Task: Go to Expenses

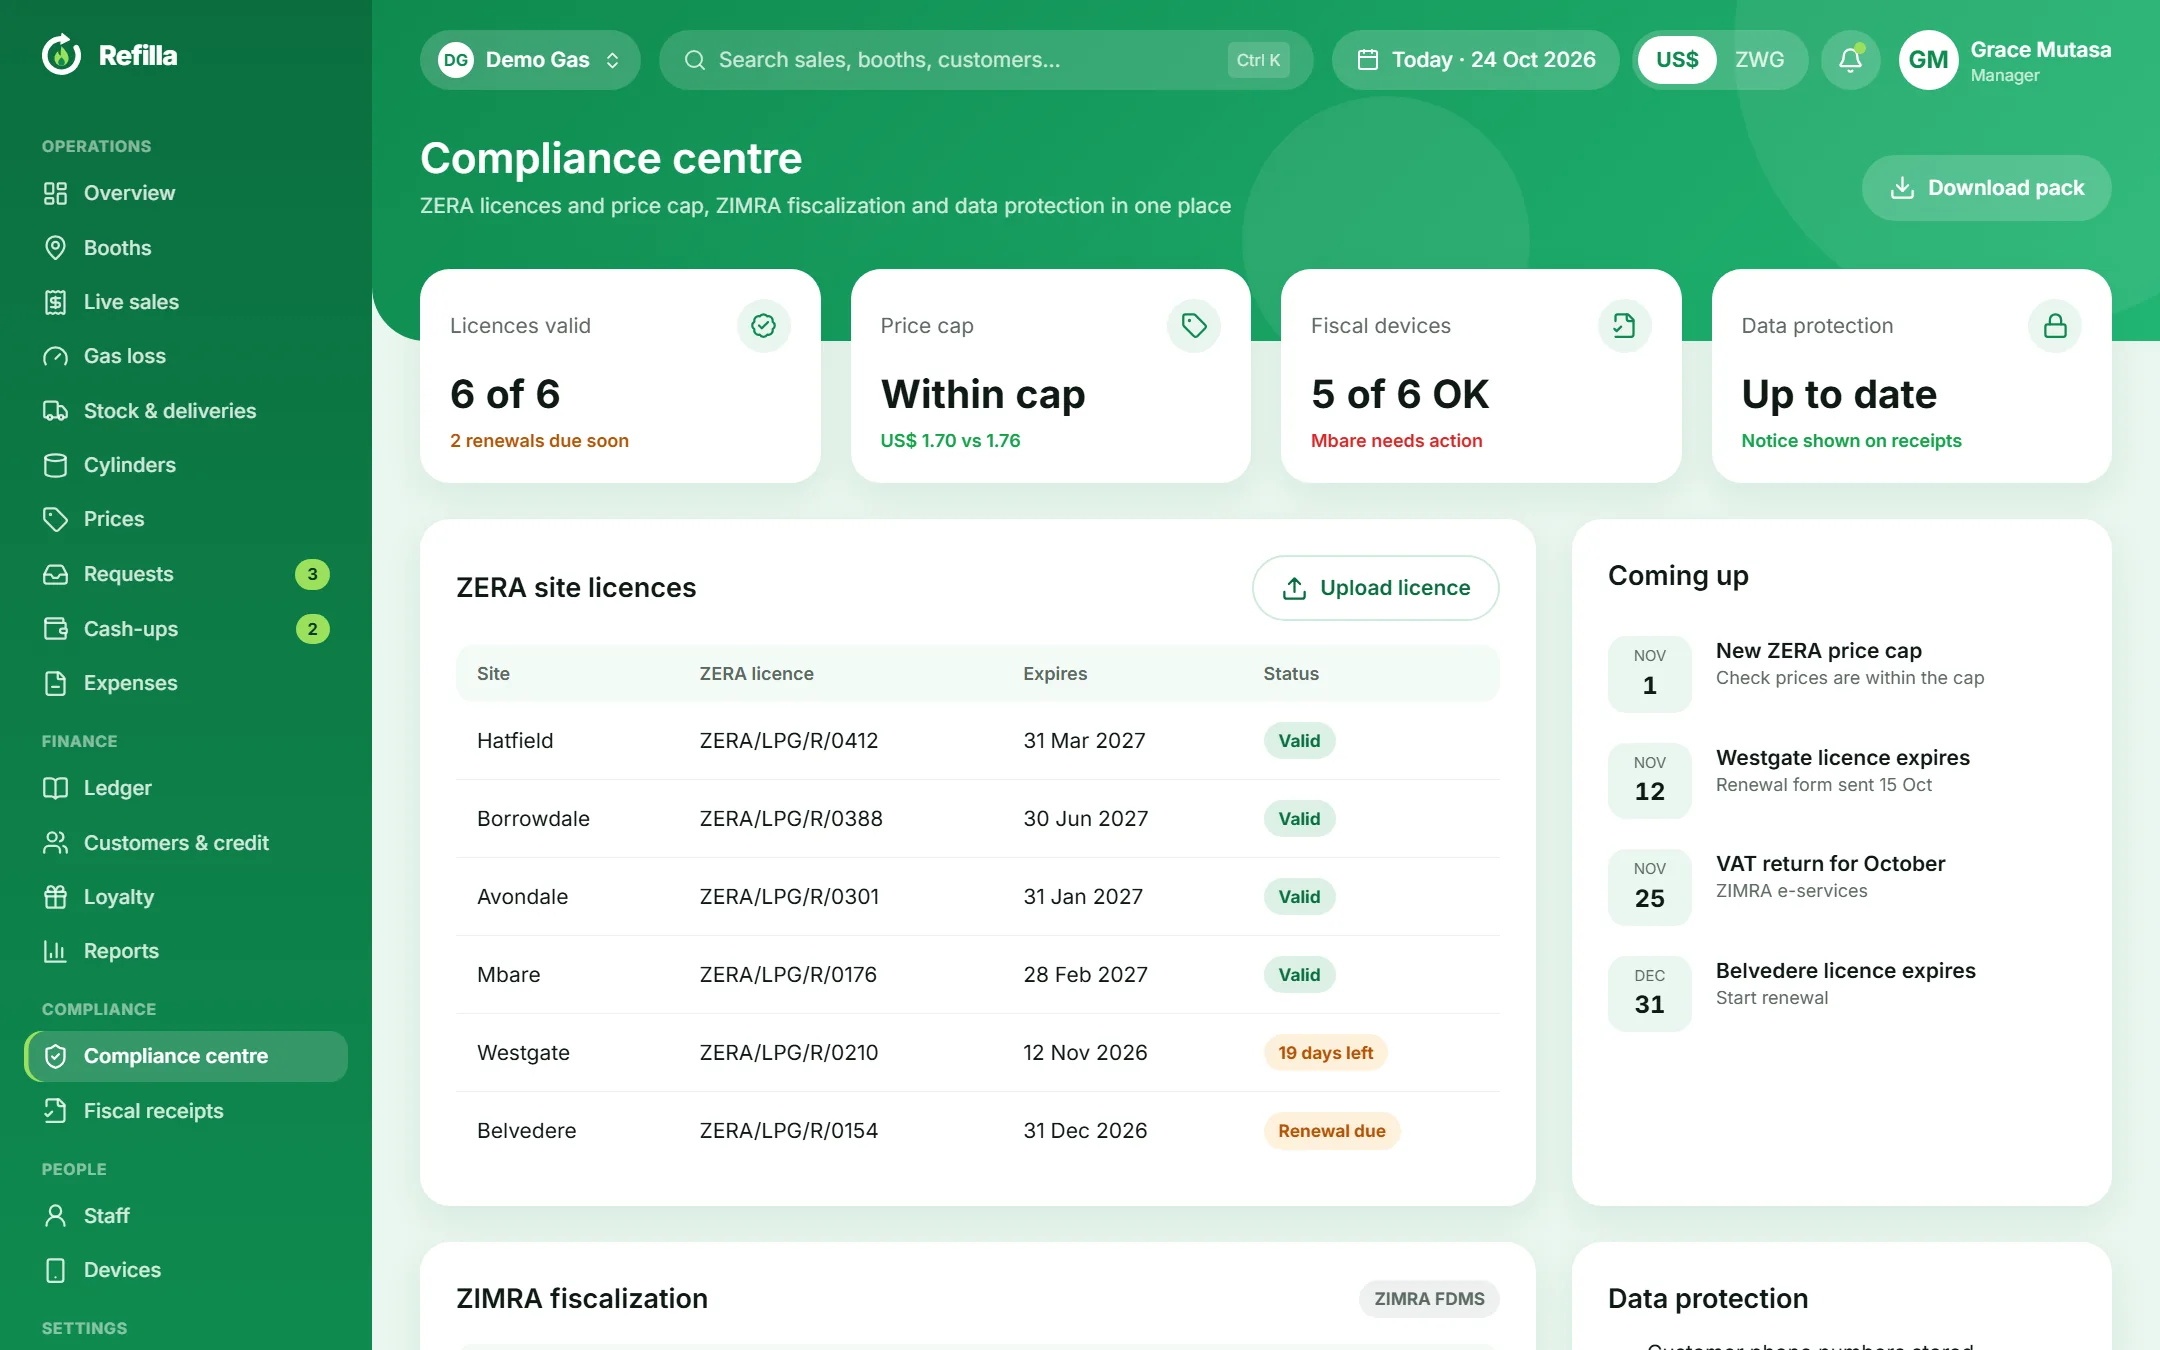Action: (186, 683)
